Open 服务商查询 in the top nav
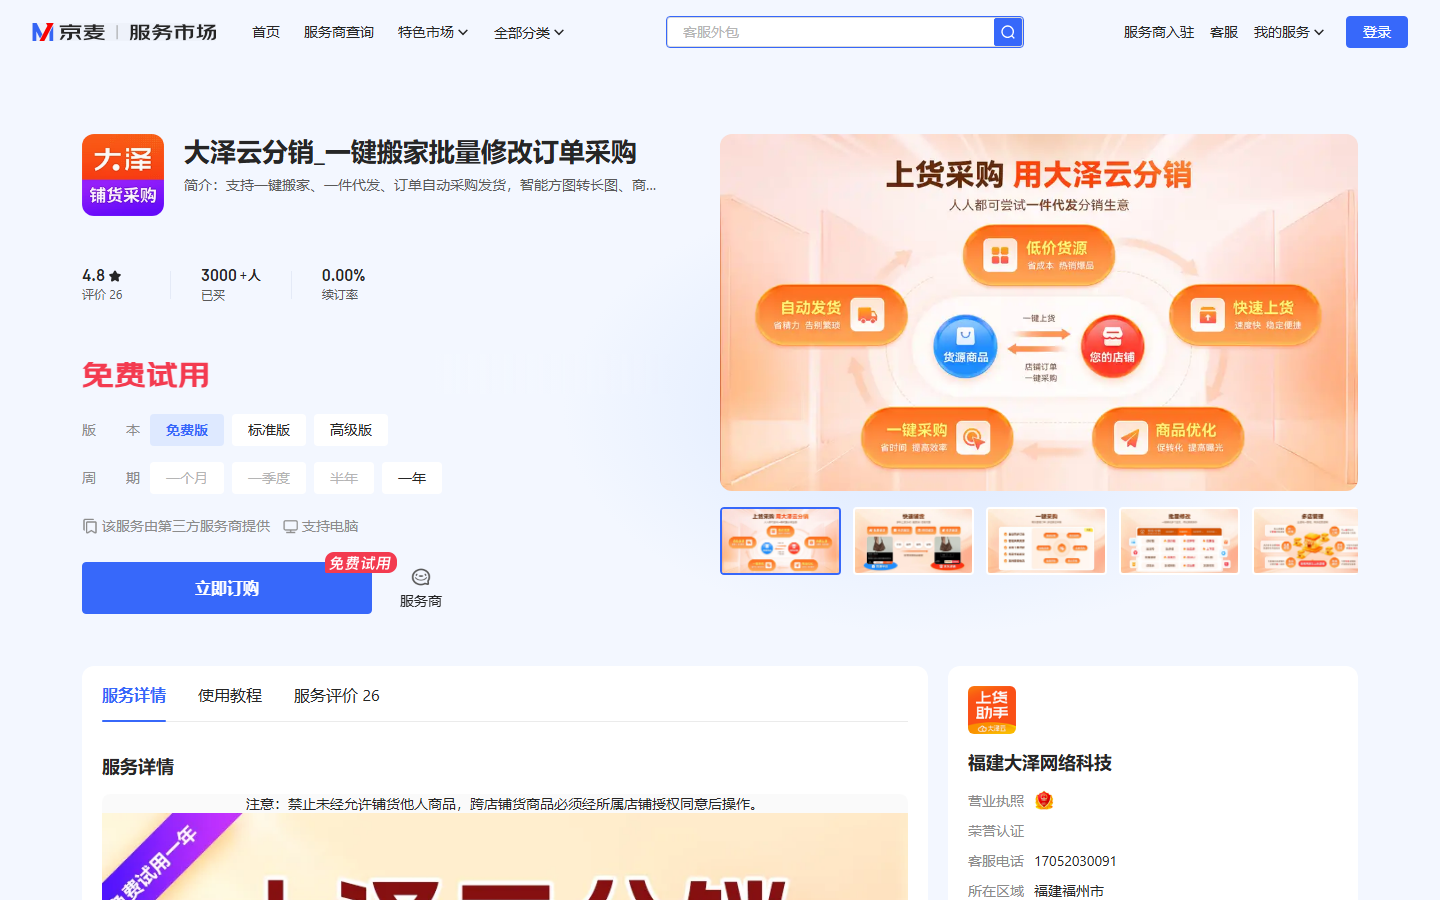Screen dimensions: 1440x900 [339, 32]
